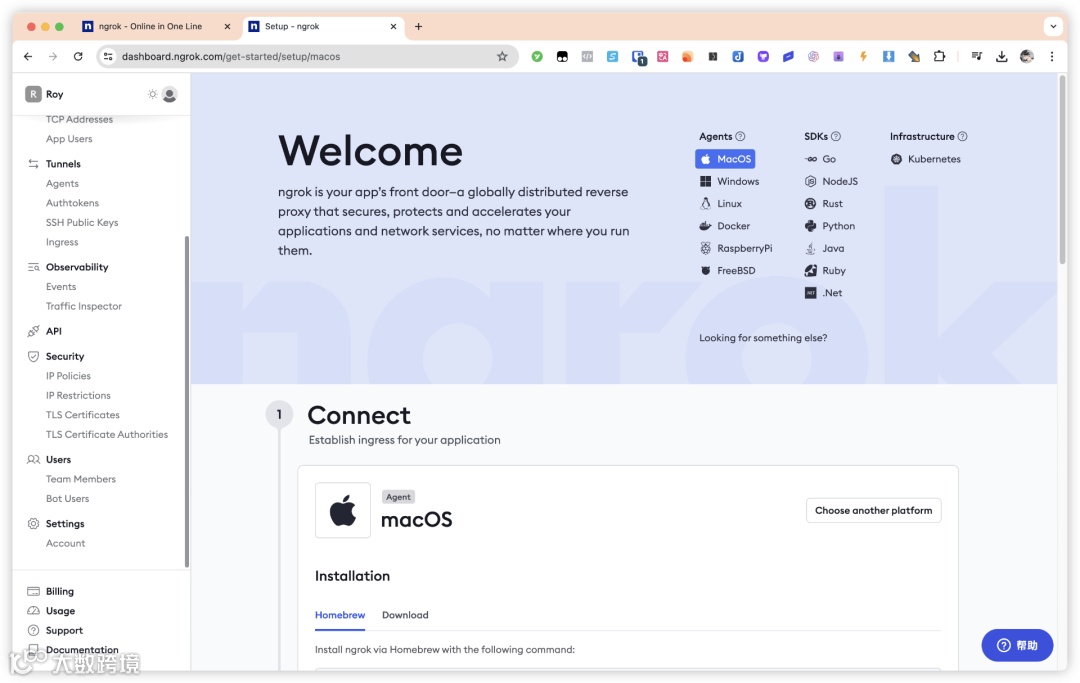Choose the Ruby SDK option
This screenshot has width=1080, height=683.
[824, 271]
